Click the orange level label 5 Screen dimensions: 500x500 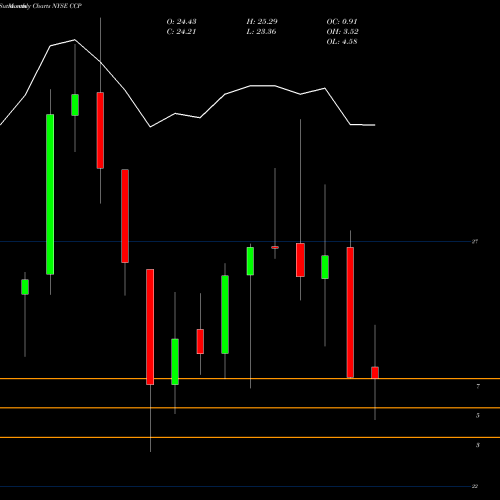pyautogui.click(x=478, y=415)
